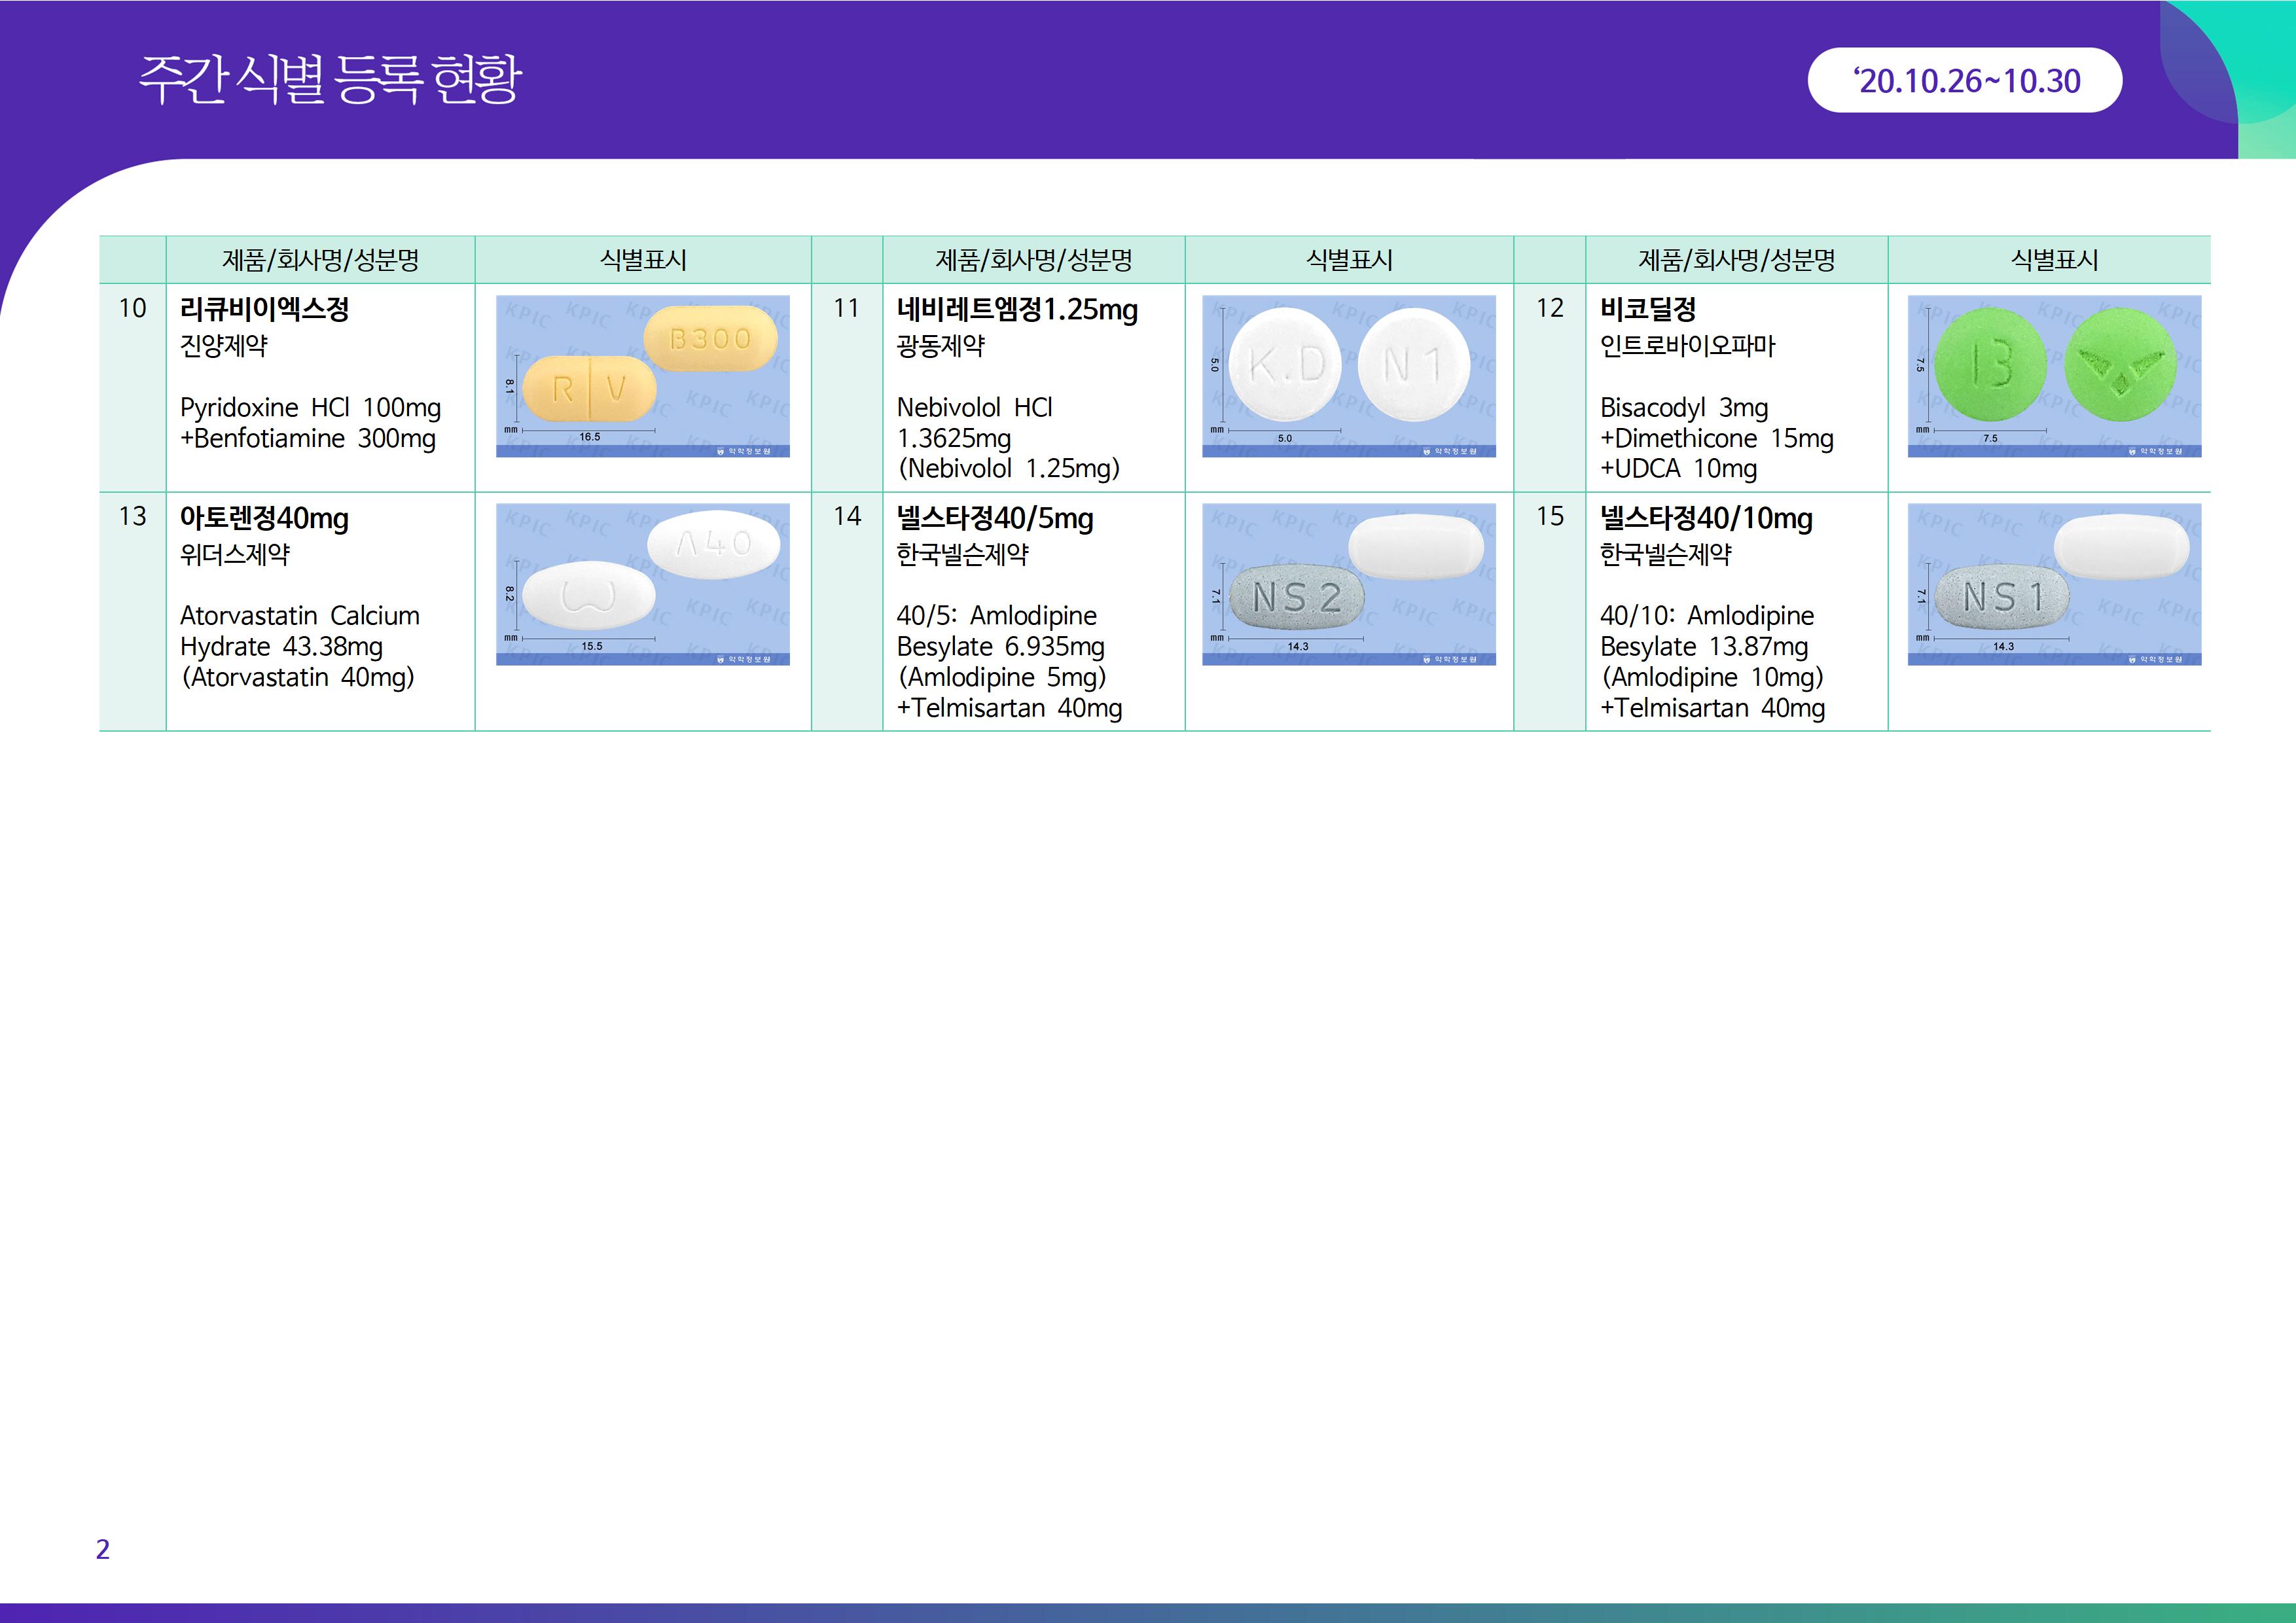Click the white N1 round tablet
The height and width of the screenshot is (1623, 2296).
(1414, 365)
